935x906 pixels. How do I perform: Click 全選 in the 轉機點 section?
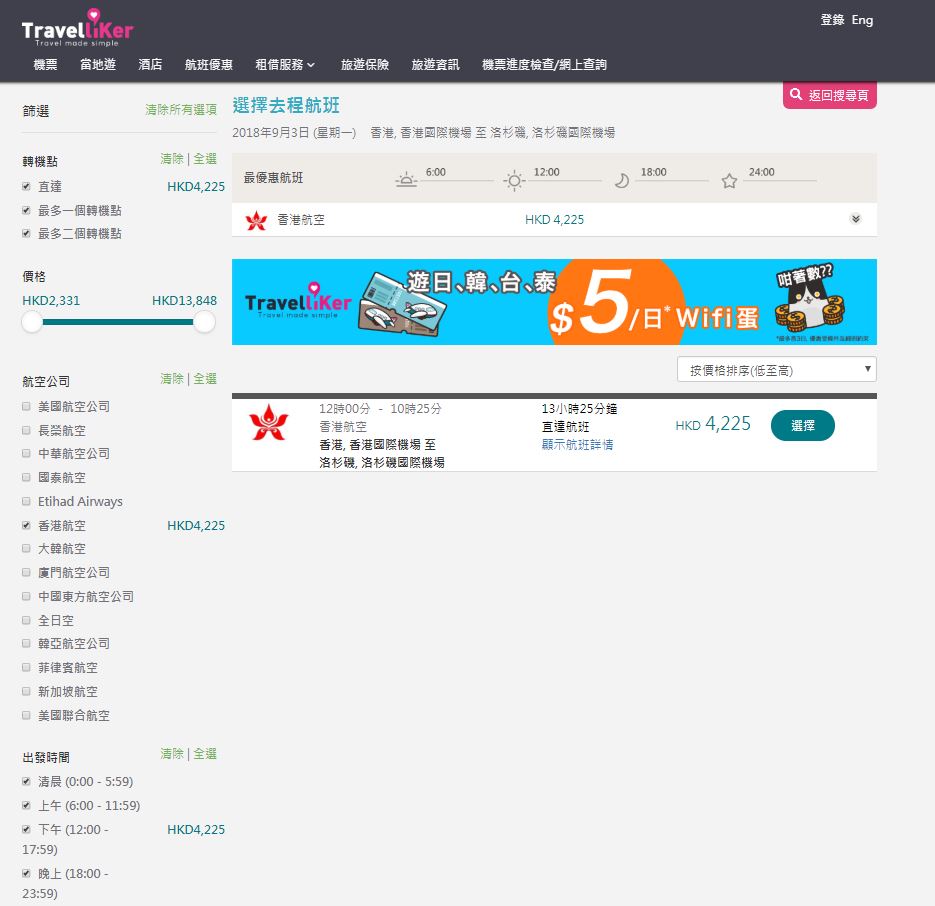(205, 159)
